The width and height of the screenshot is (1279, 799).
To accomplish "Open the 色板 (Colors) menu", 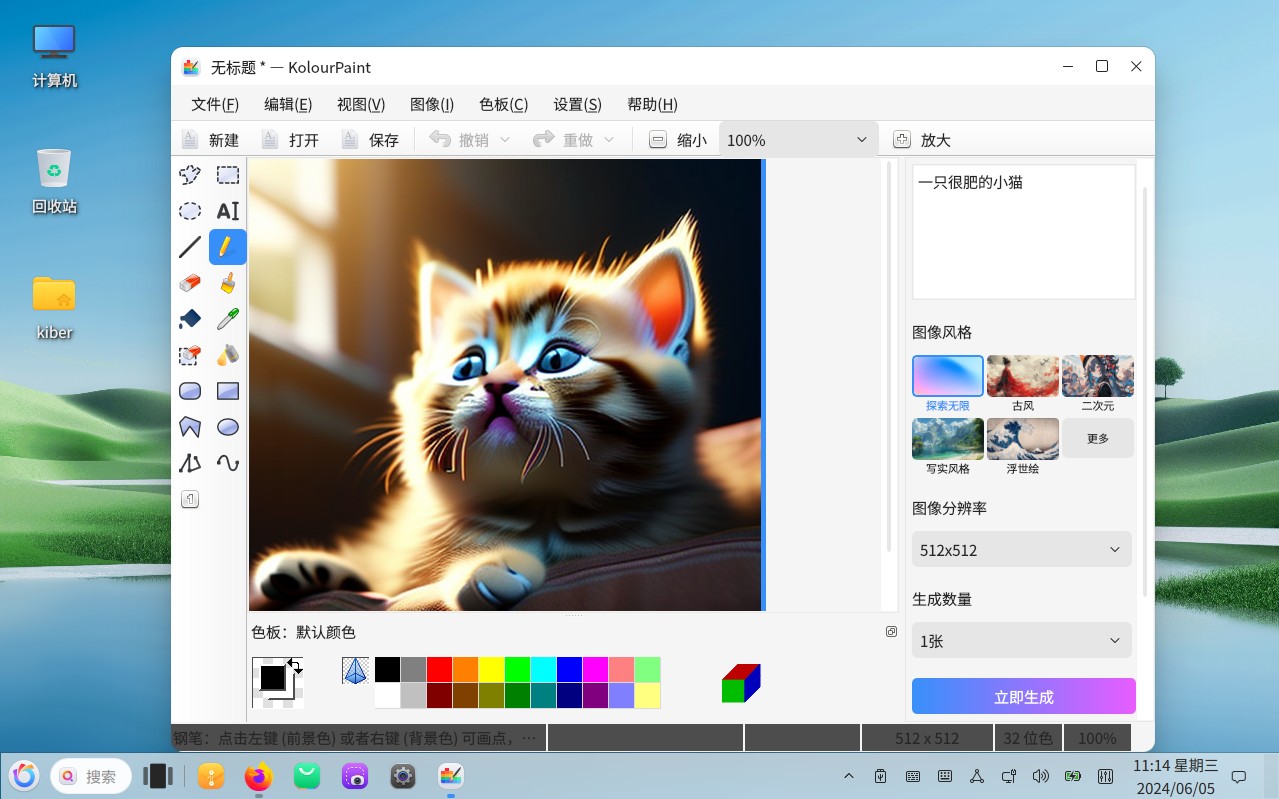I will pyautogui.click(x=503, y=104).
